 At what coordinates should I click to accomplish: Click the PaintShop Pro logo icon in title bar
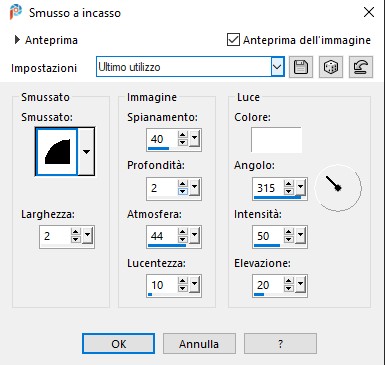point(16,12)
